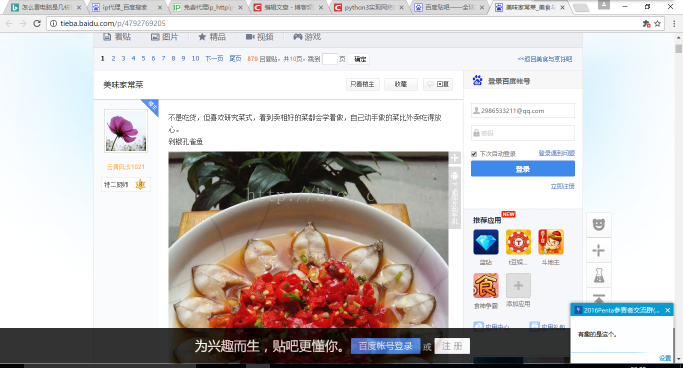Open the 食 food game app icon
Image resolution: width=683 pixels, height=368 pixels.
coord(486,286)
